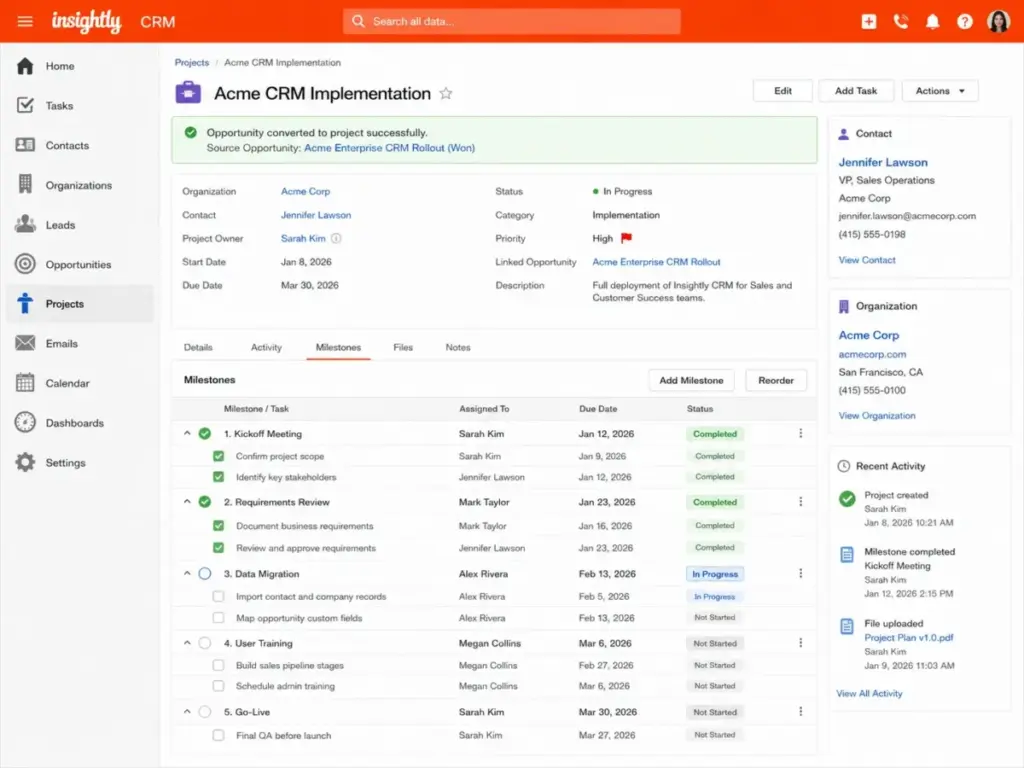The width and height of the screenshot is (1024, 768).
Task: Click the info icon beside Sarah Kim
Action: pyautogui.click(x=336, y=238)
